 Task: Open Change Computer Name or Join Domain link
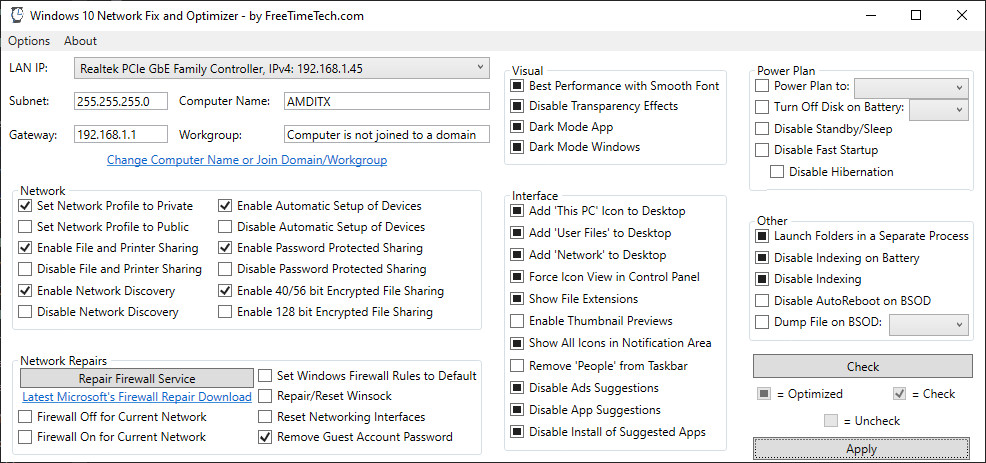pyautogui.click(x=246, y=160)
